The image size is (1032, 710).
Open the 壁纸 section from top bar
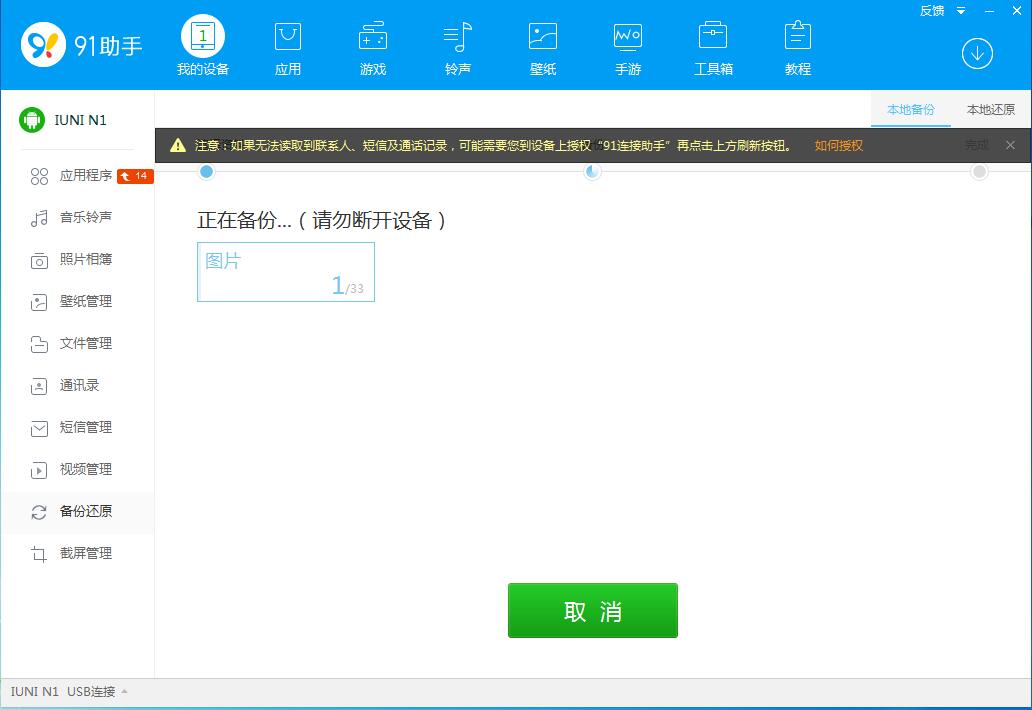pyautogui.click(x=542, y=44)
